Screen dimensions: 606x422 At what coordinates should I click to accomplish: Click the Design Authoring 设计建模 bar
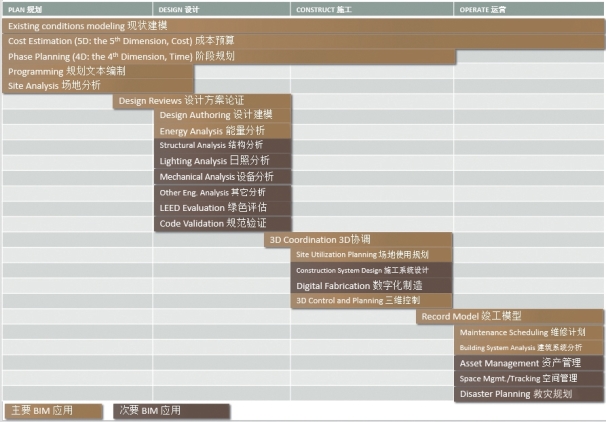pyautogui.click(x=223, y=115)
